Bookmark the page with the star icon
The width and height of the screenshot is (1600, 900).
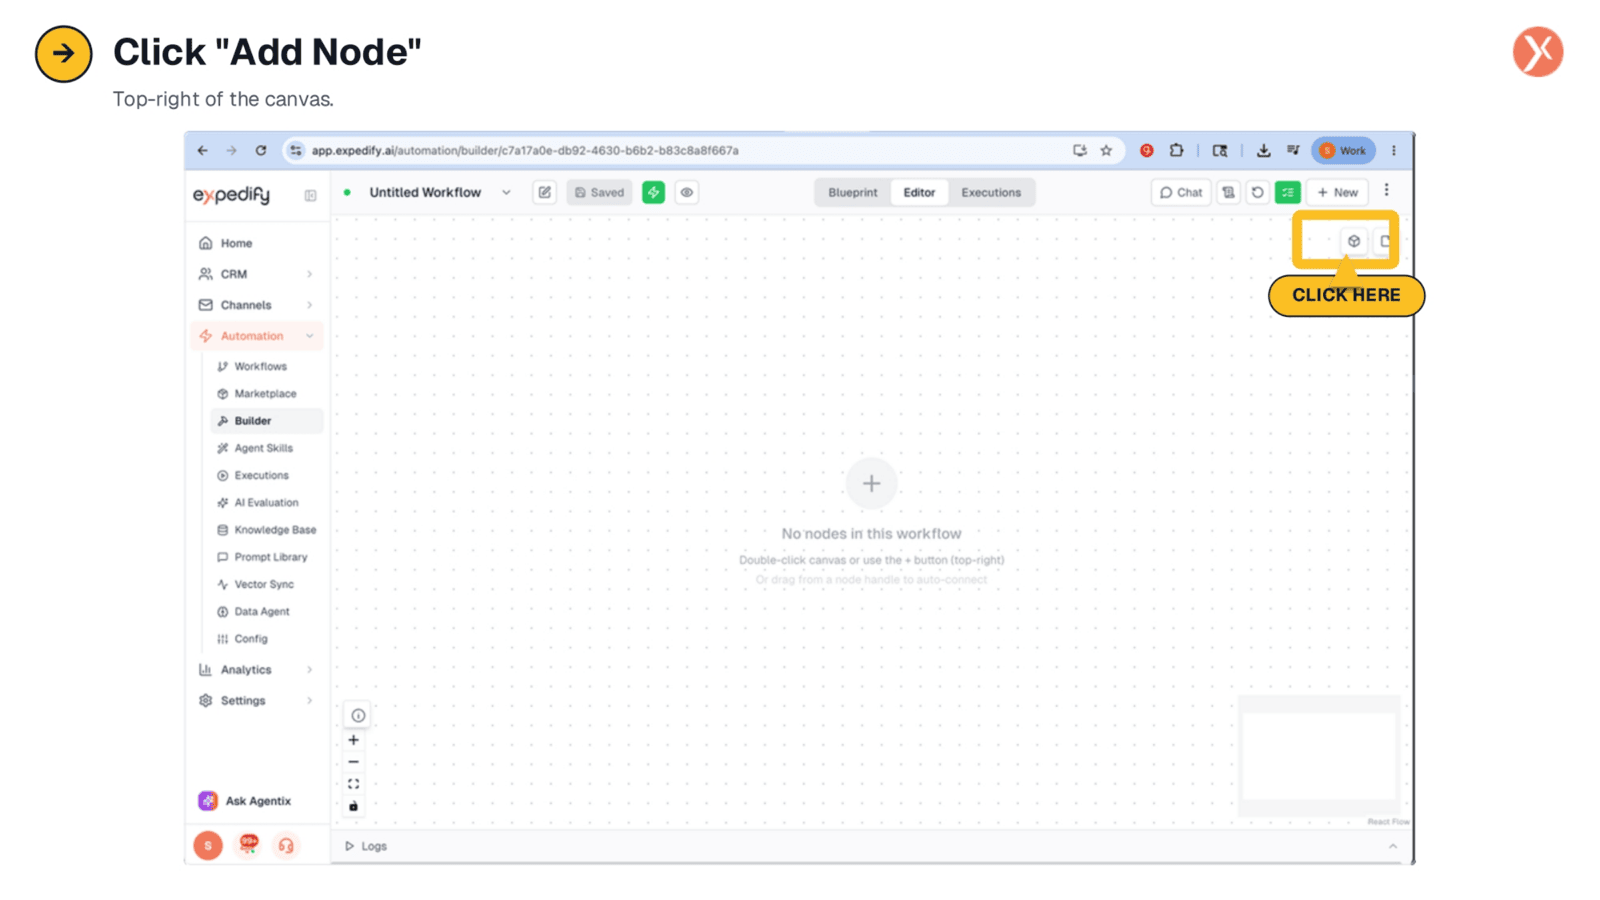click(x=1106, y=150)
